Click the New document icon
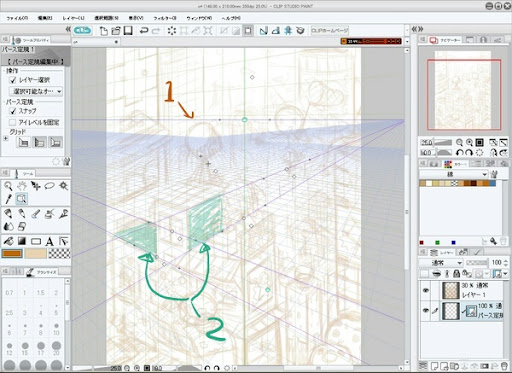Screen dimensions: 512x373 coord(104,31)
